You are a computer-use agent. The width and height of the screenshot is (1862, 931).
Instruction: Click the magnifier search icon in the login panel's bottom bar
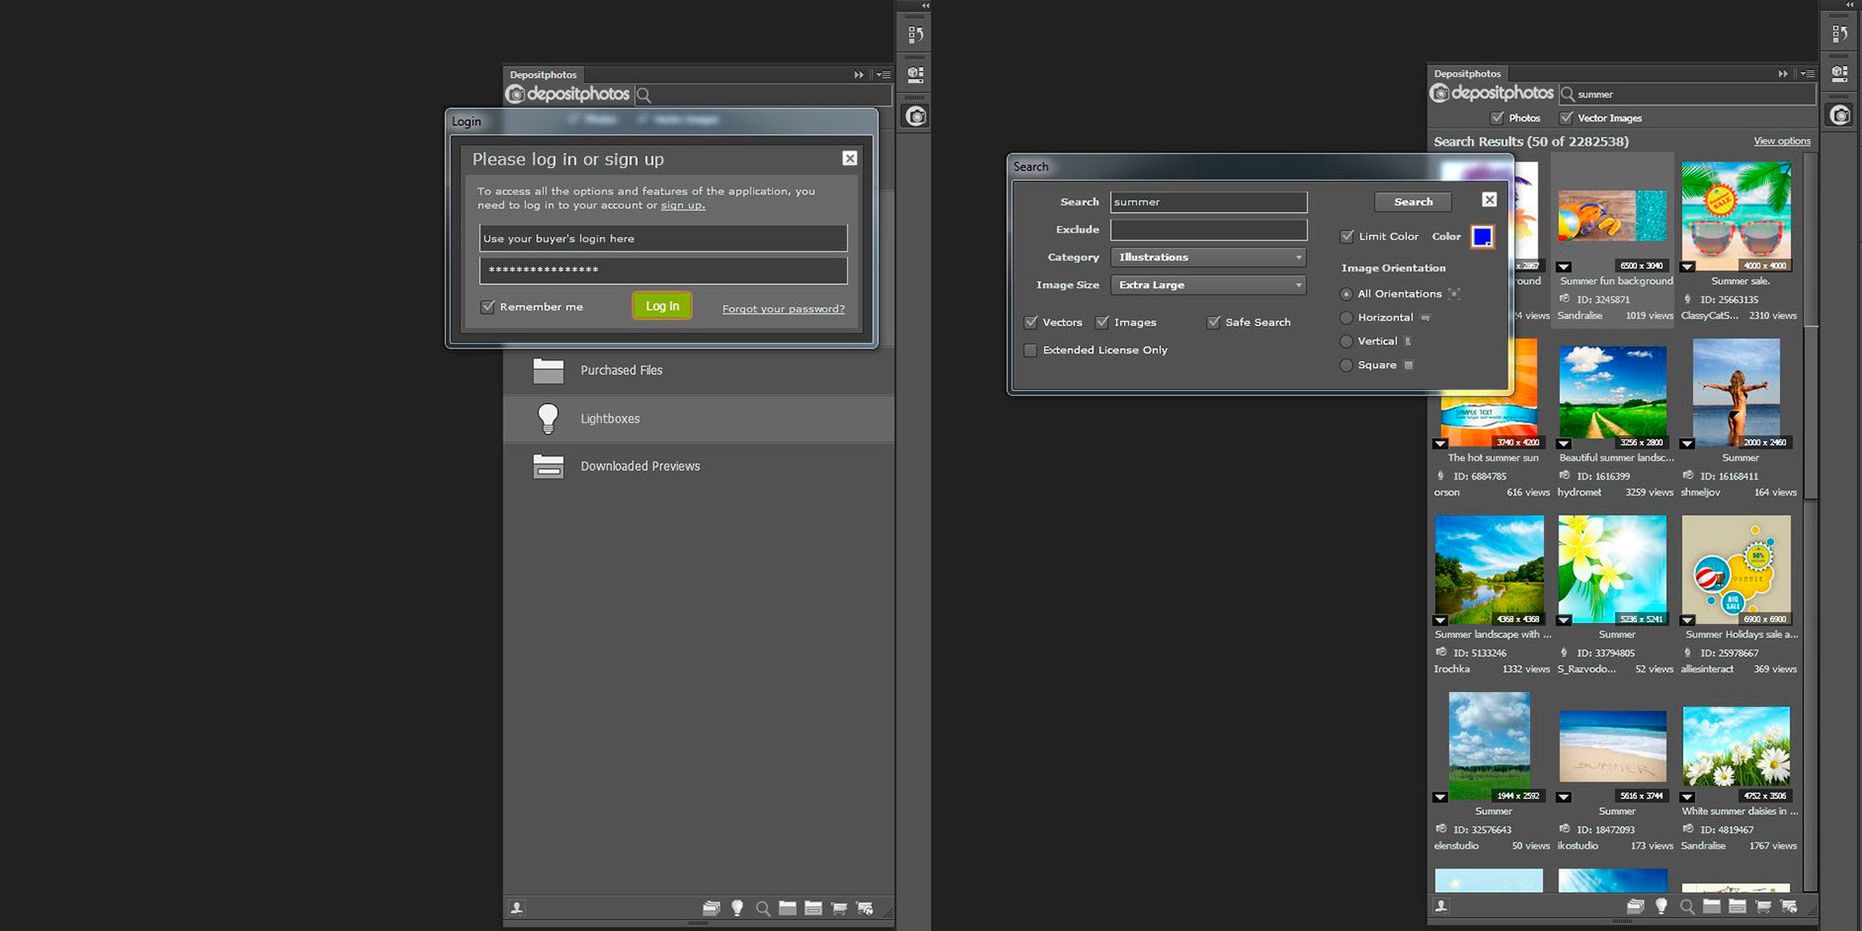(763, 908)
